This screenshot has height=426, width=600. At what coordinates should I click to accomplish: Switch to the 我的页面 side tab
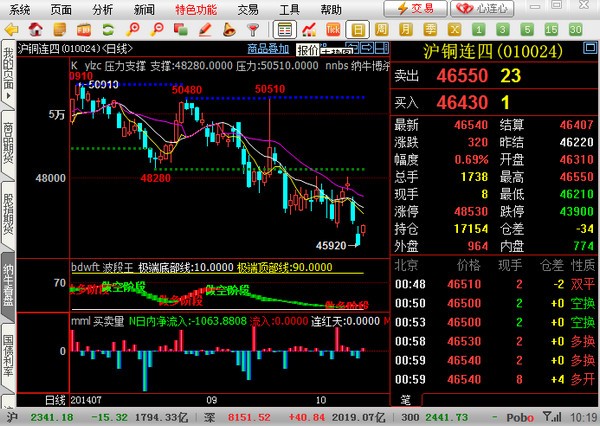click(x=8, y=73)
